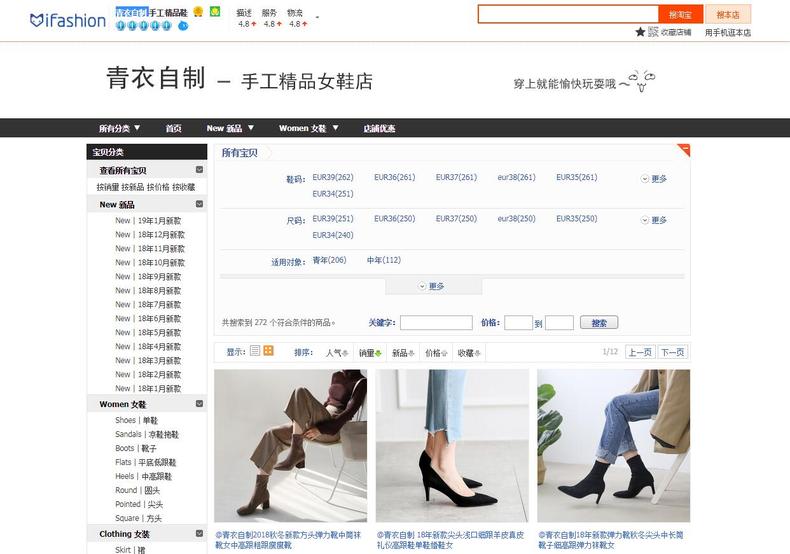Sort products by 人气
This screenshot has height=554, width=790.
336,353
